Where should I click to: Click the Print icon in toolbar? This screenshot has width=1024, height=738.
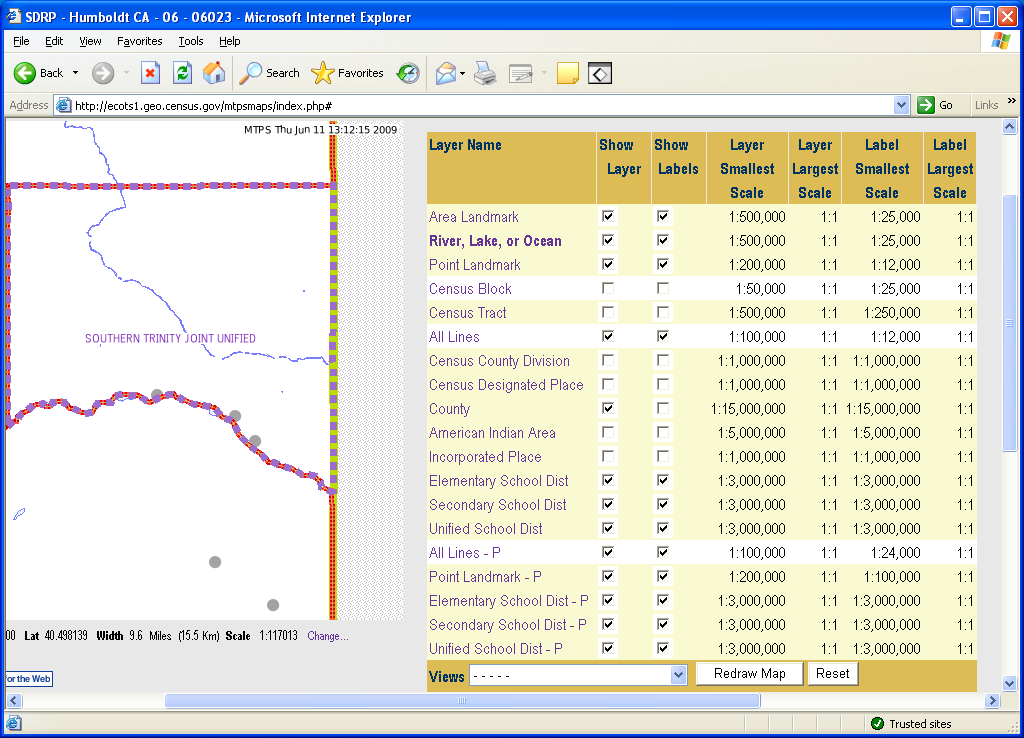point(485,73)
